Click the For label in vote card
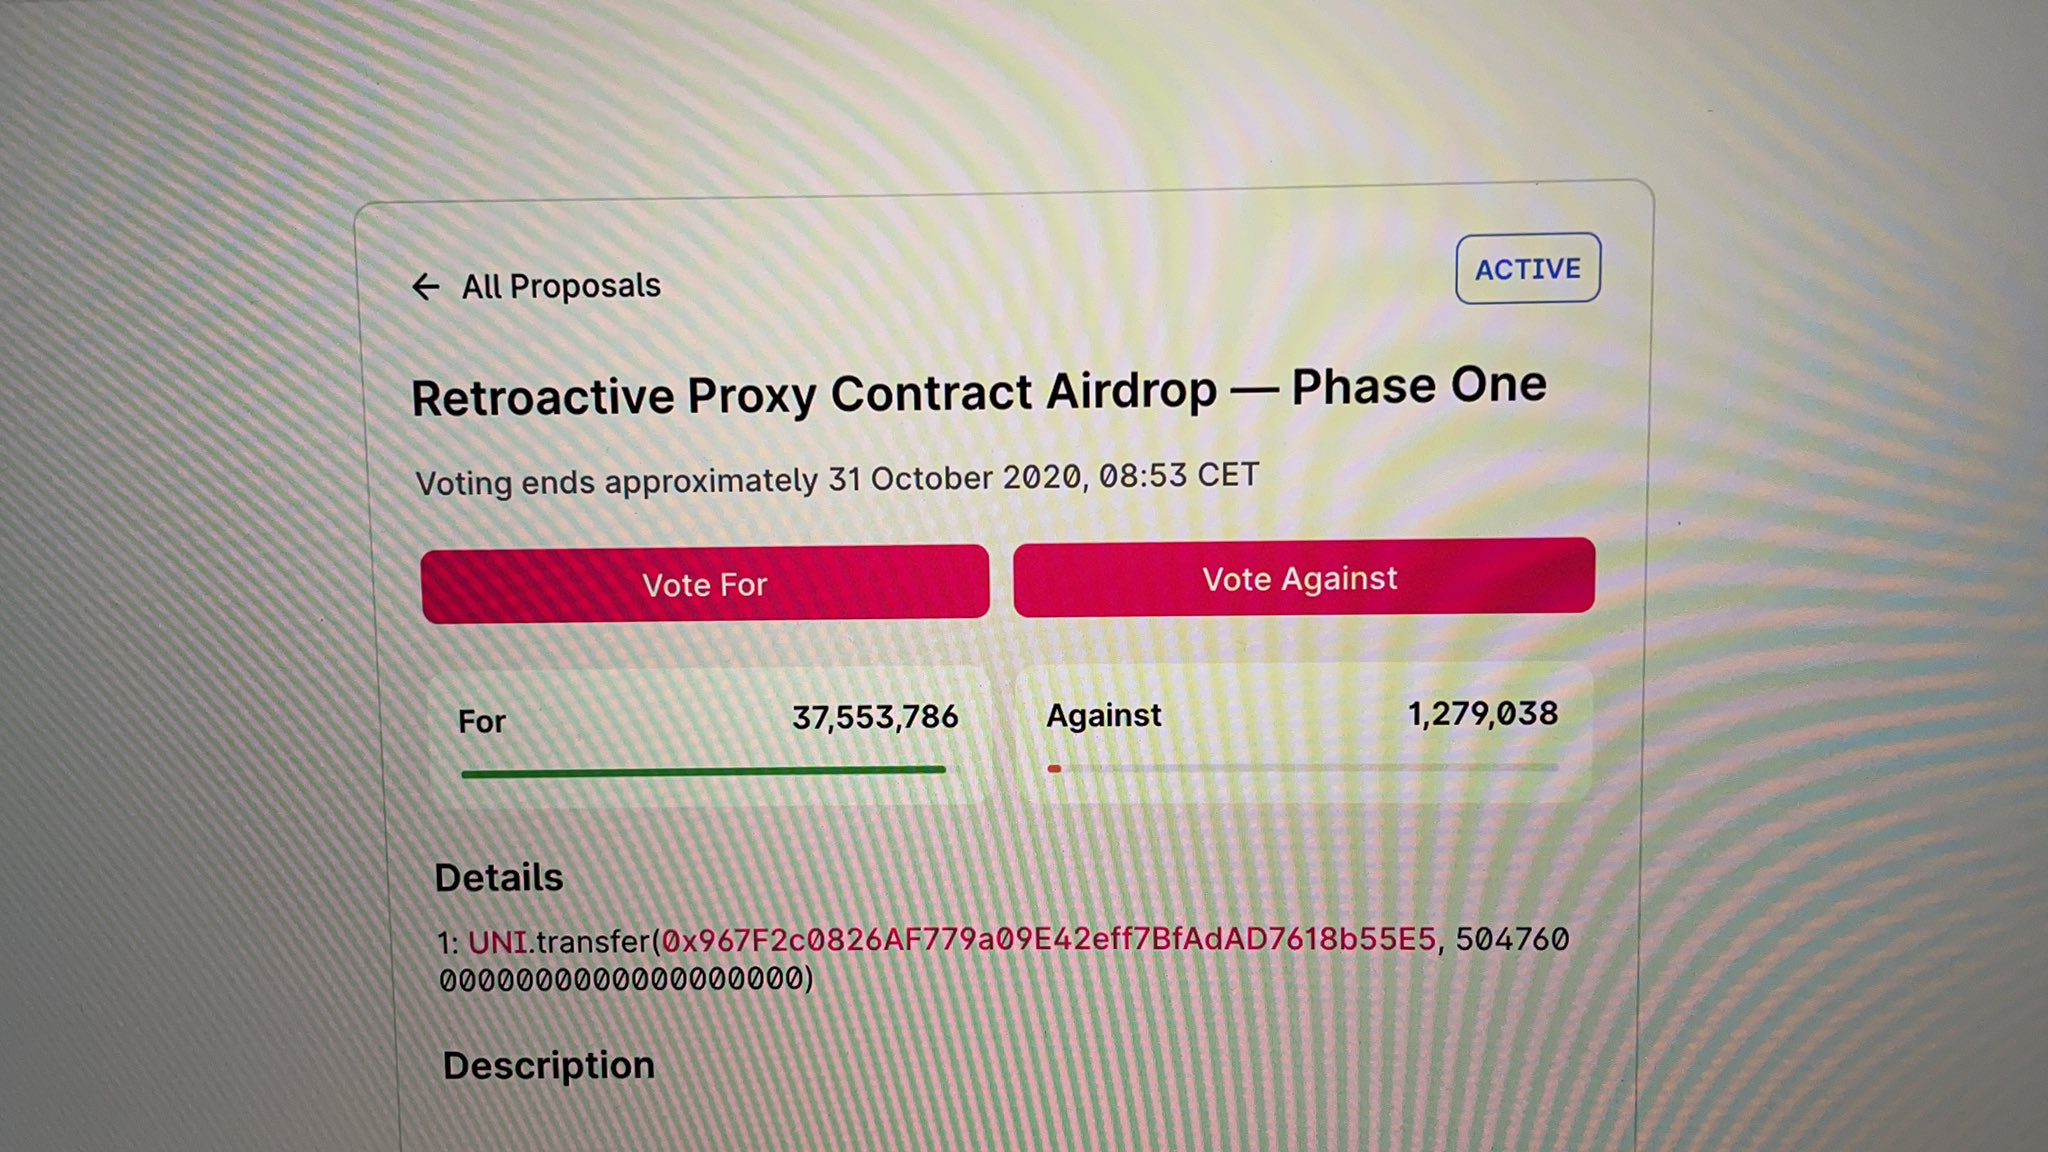Image resolution: width=2048 pixels, height=1152 pixels. [481, 721]
